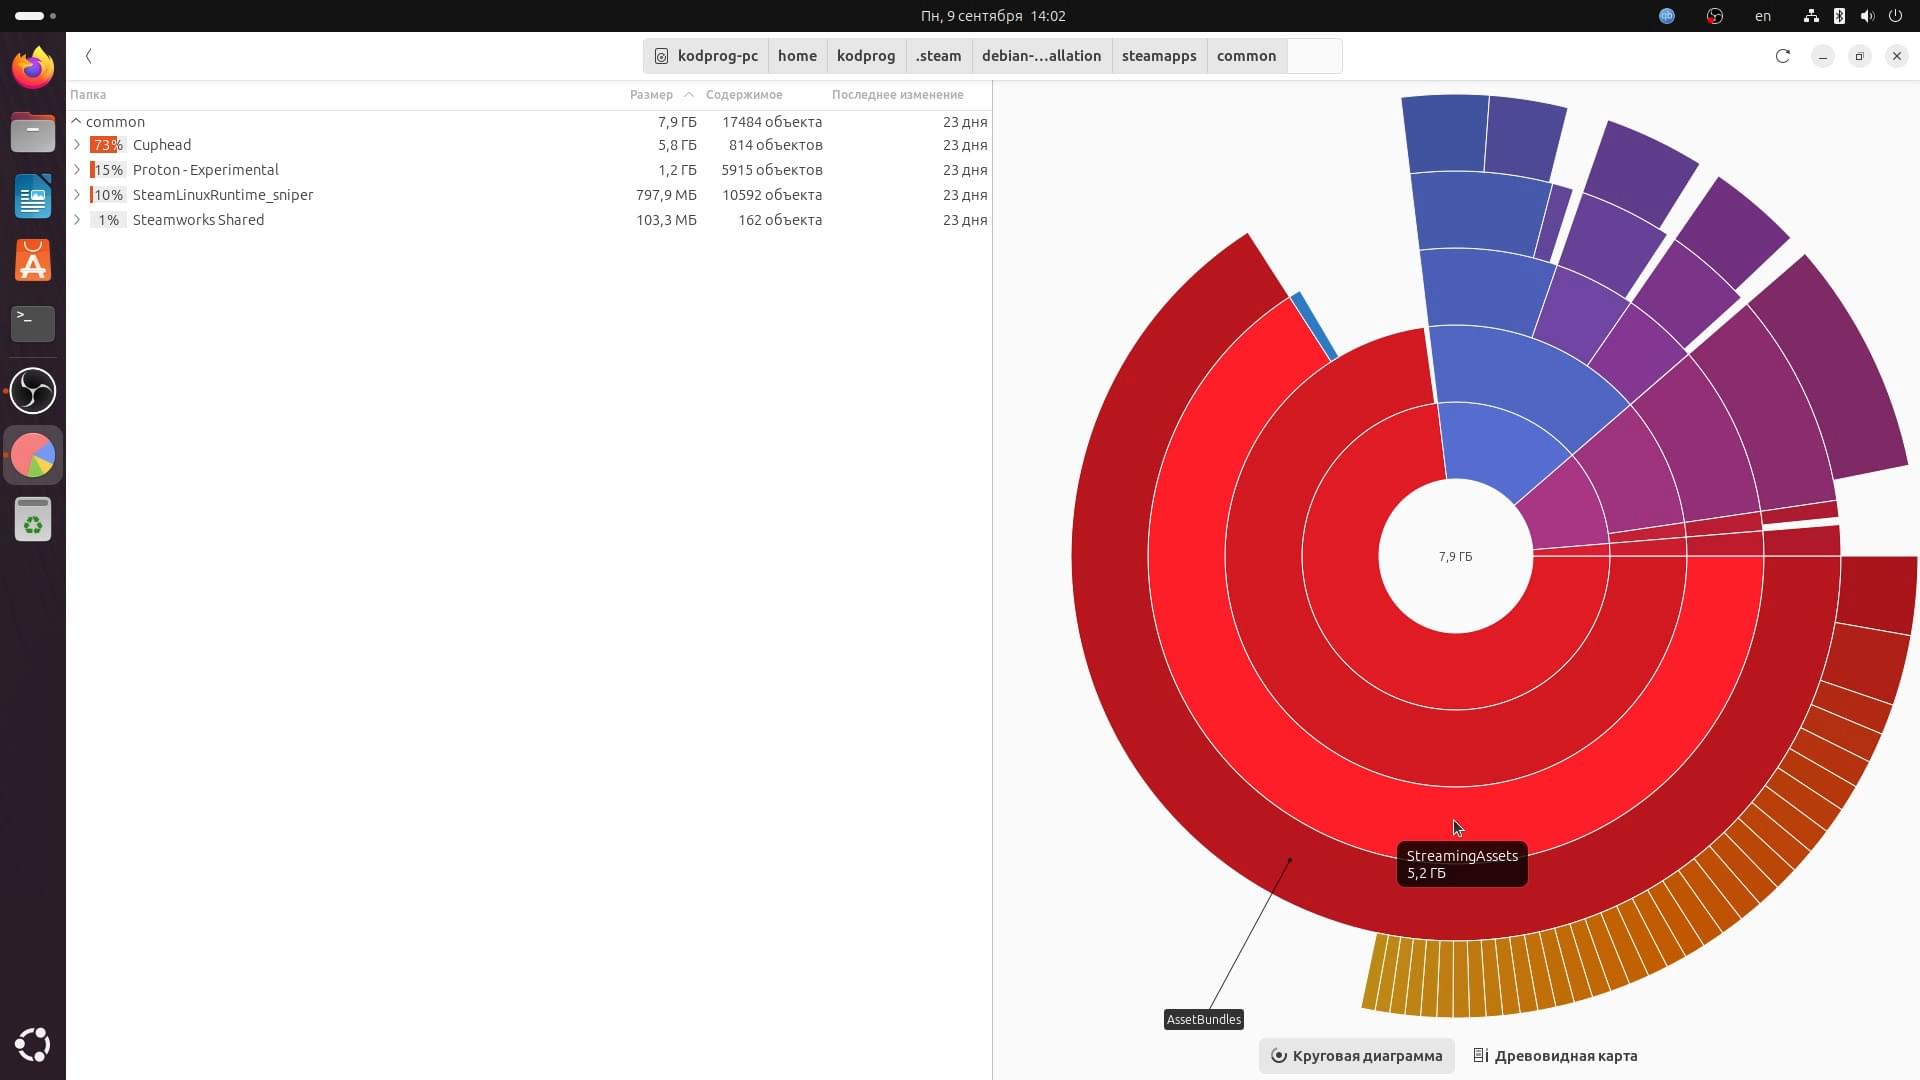
Task: Click Activities pill in top-left corner
Action: (x=35, y=16)
